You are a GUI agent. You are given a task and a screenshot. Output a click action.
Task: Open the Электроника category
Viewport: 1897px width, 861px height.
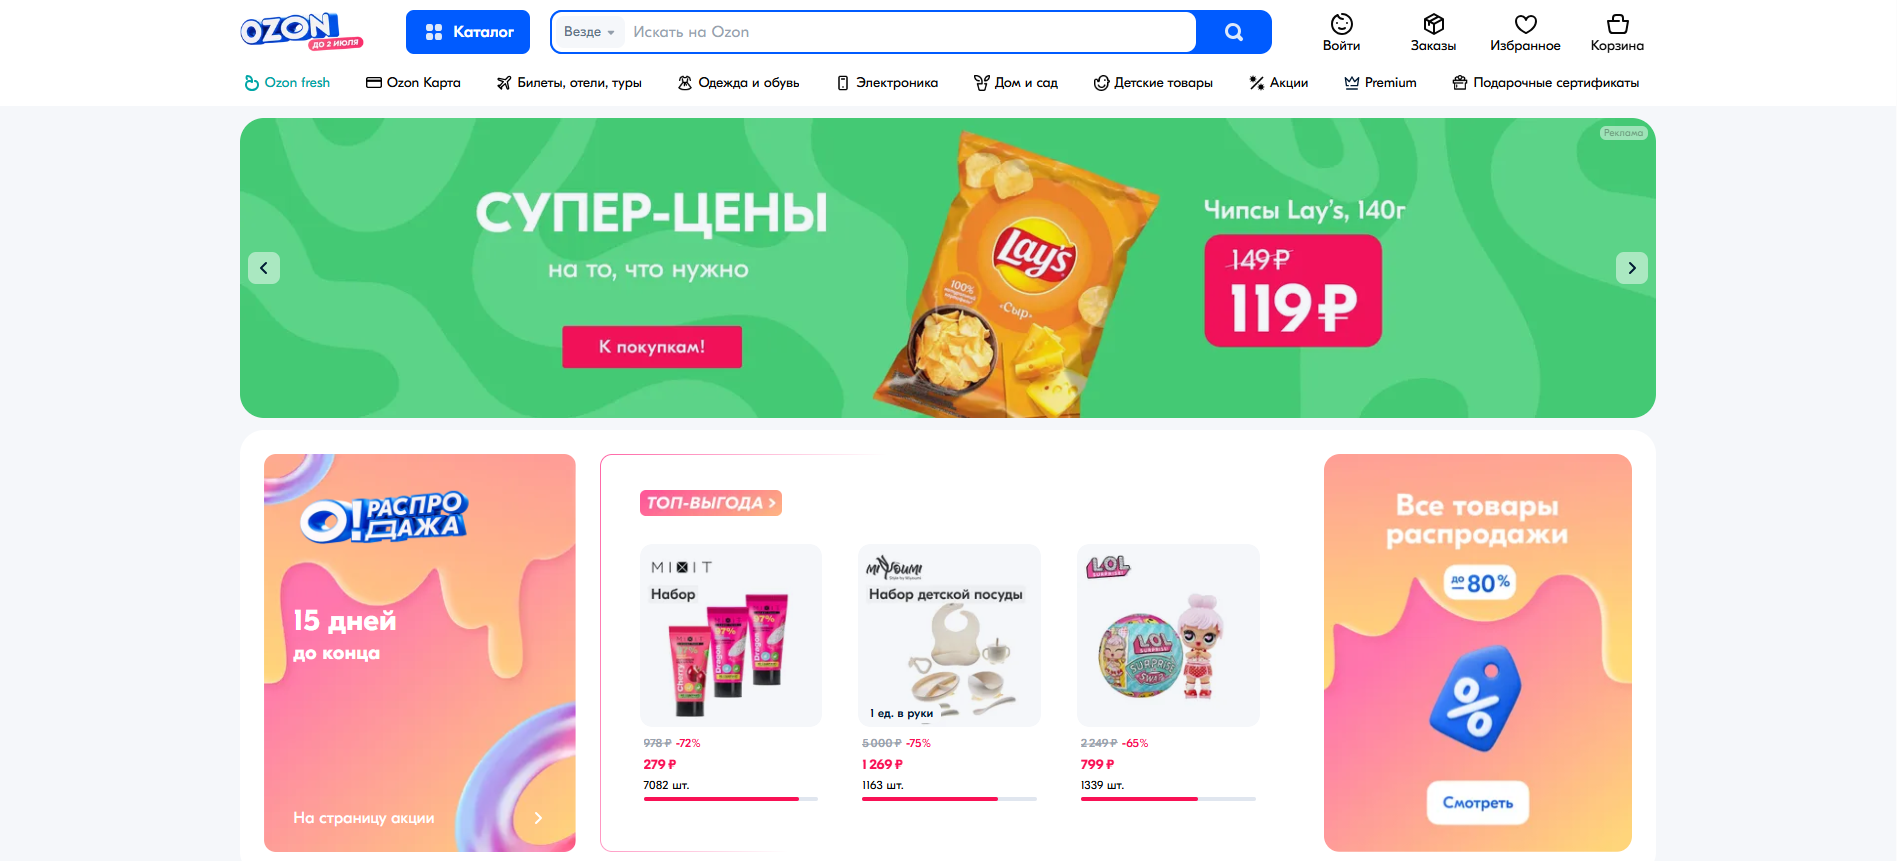(x=887, y=83)
